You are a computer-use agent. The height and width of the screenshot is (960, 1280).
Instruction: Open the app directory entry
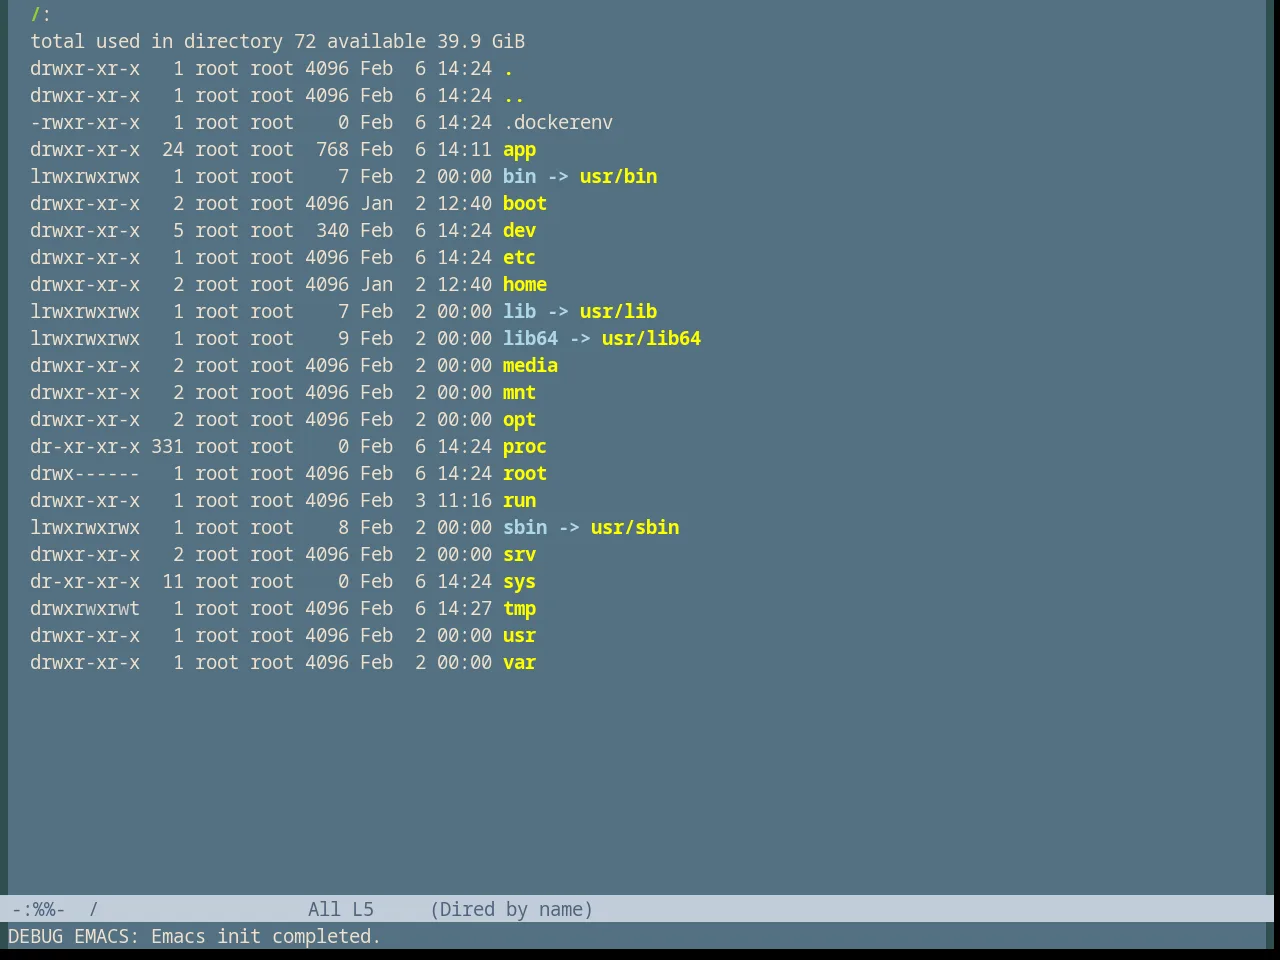[x=519, y=150]
